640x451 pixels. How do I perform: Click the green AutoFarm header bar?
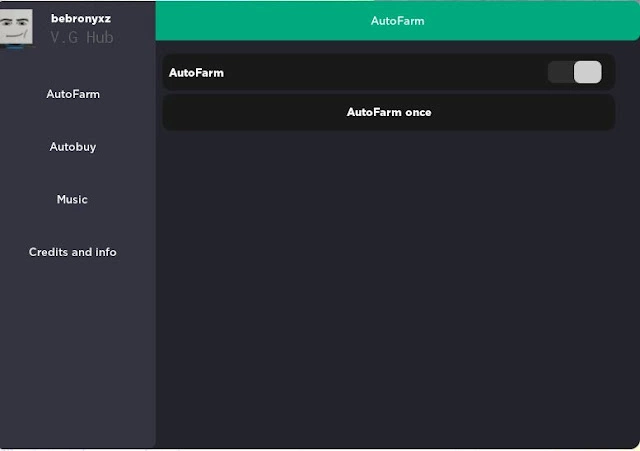[x=398, y=20]
